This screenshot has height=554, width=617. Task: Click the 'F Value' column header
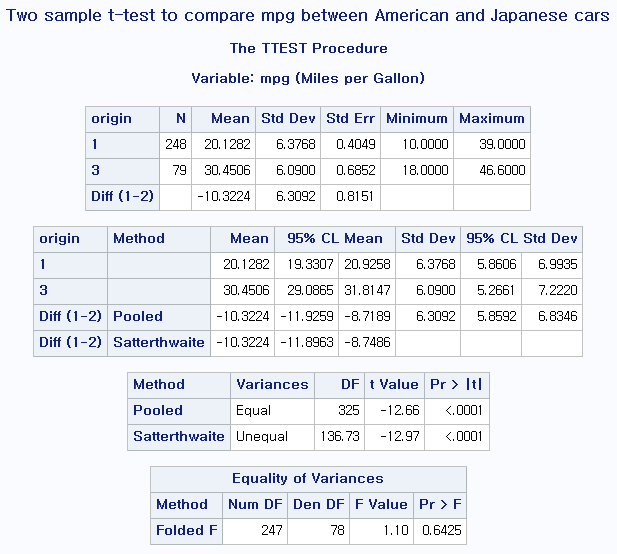tap(381, 504)
